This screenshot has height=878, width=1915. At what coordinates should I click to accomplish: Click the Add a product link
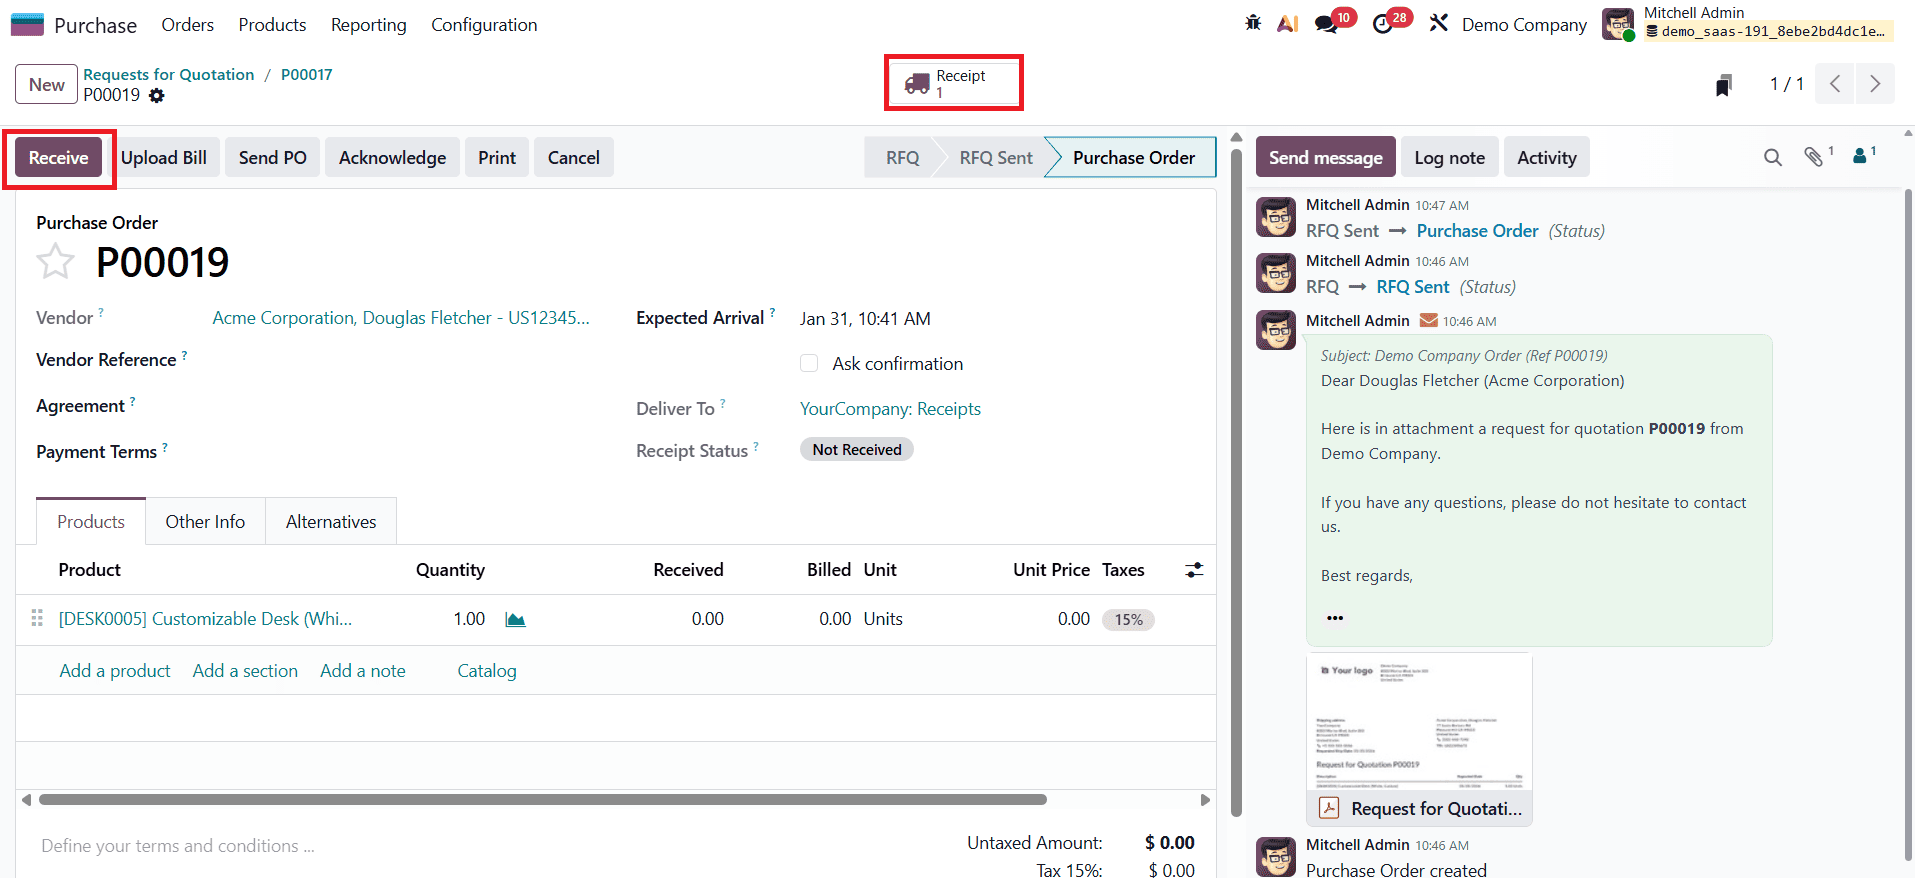tap(115, 671)
